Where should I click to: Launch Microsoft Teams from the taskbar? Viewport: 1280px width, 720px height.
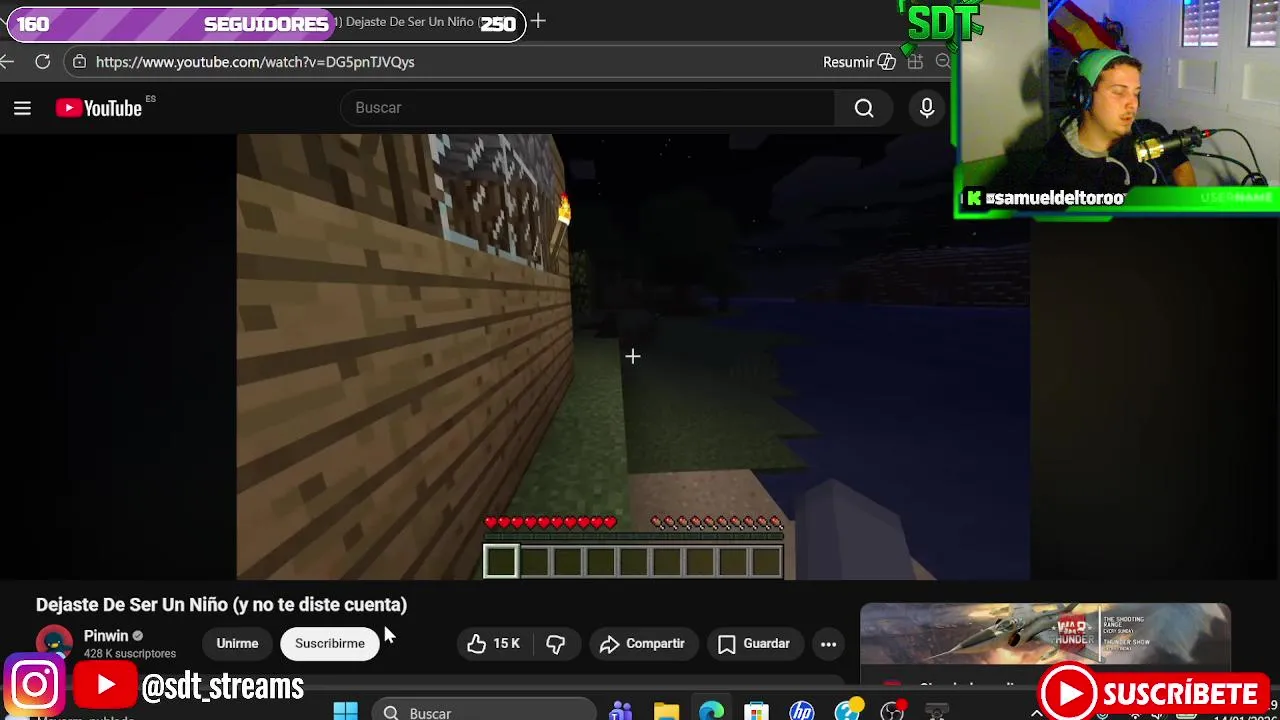click(621, 712)
